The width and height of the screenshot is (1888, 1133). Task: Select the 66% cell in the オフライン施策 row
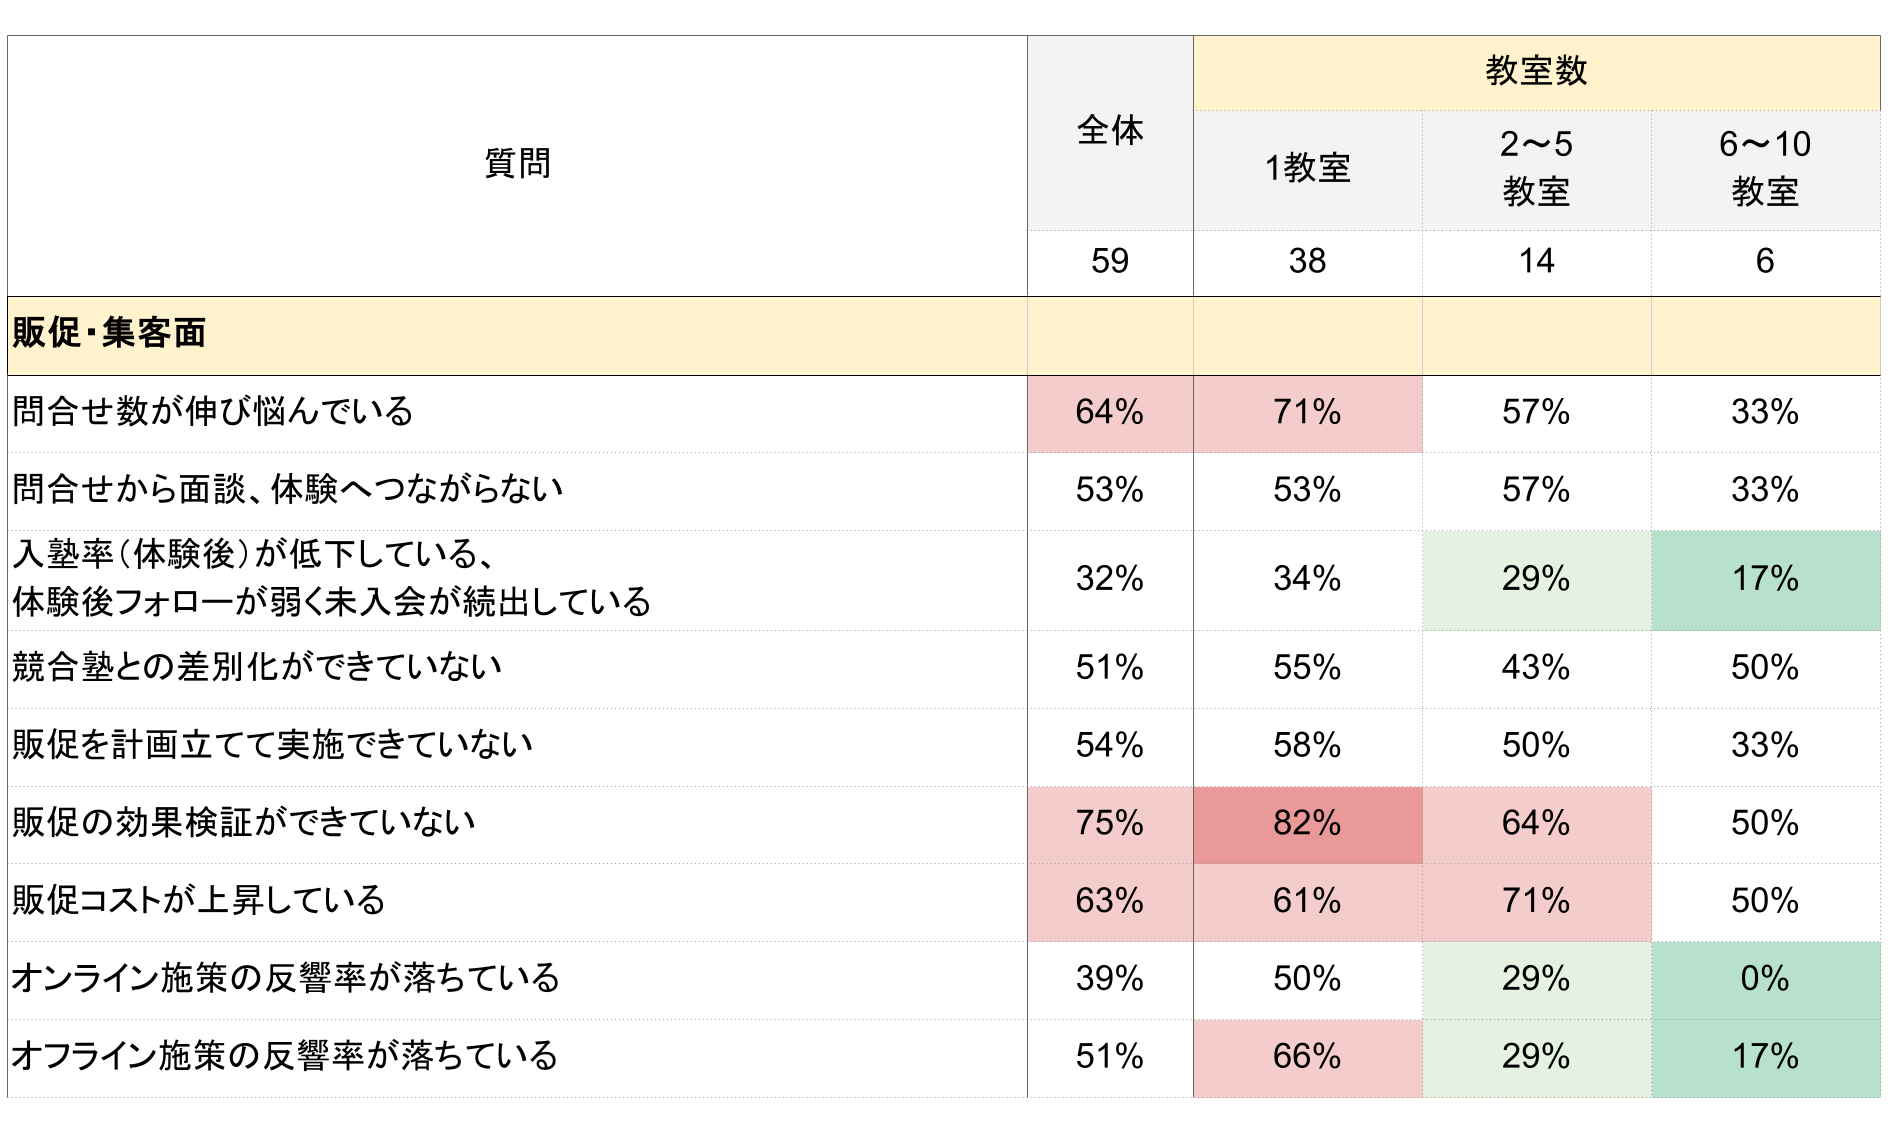click(1307, 1057)
